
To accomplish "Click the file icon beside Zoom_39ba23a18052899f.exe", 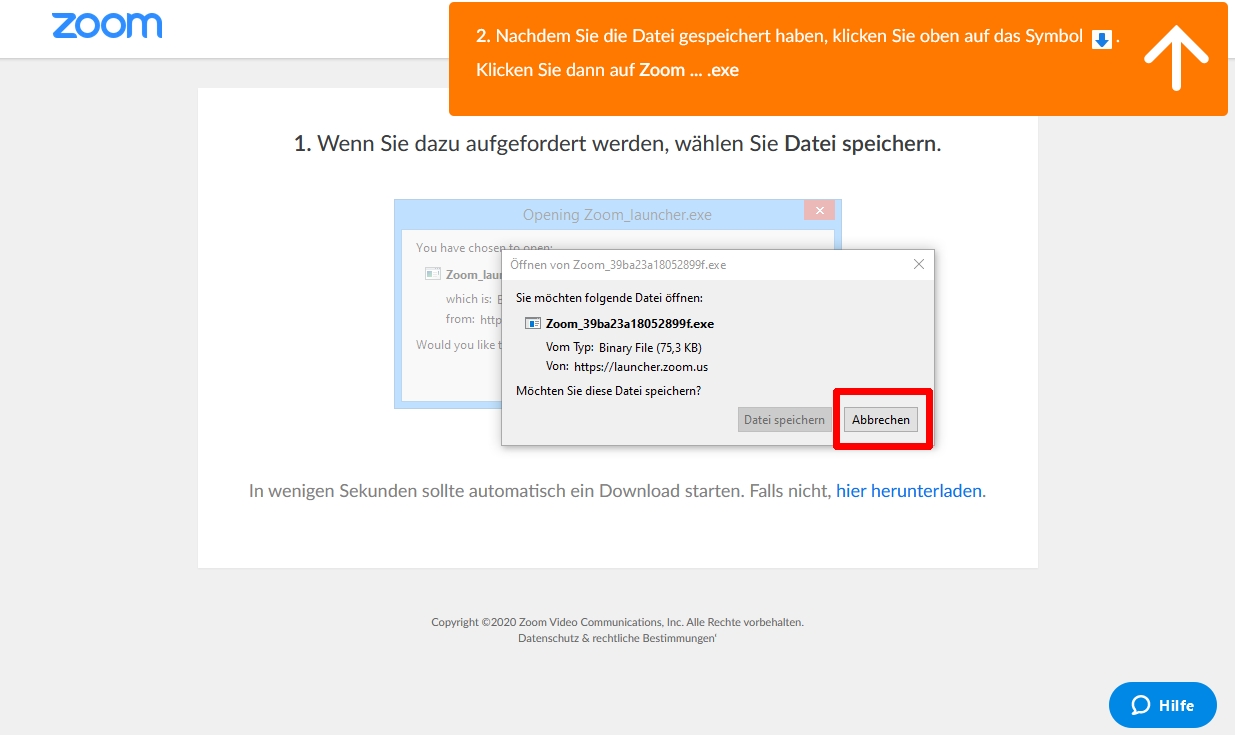I will click(x=533, y=323).
